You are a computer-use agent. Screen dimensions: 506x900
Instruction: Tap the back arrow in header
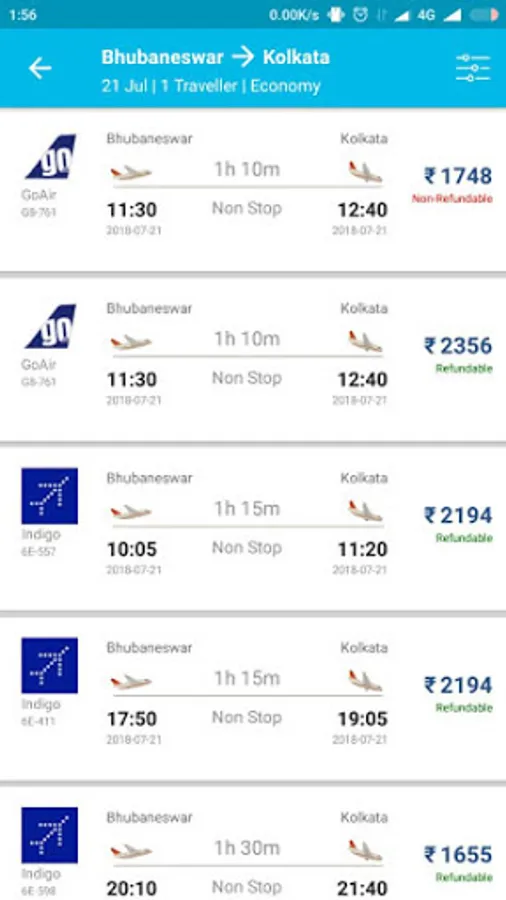pos(40,69)
